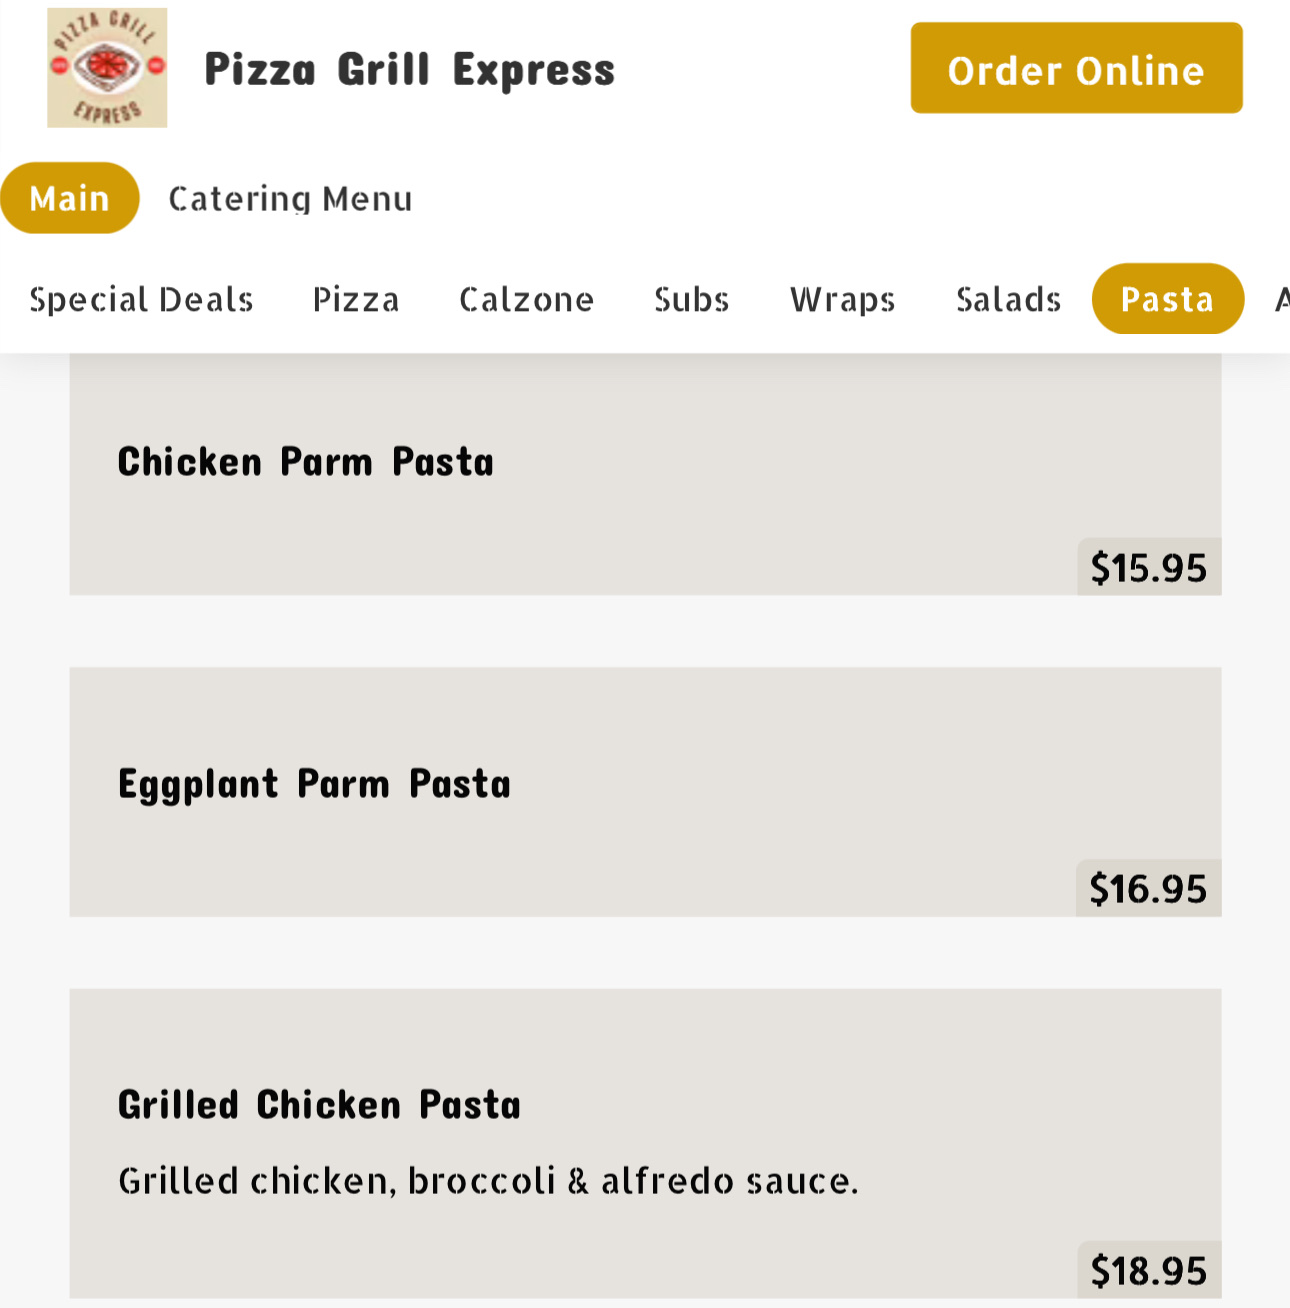Viewport: 1290px width, 1308px height.
Task: Click the $16.95 price tag
Action: pyautogui.click(x=1148, y=888)
